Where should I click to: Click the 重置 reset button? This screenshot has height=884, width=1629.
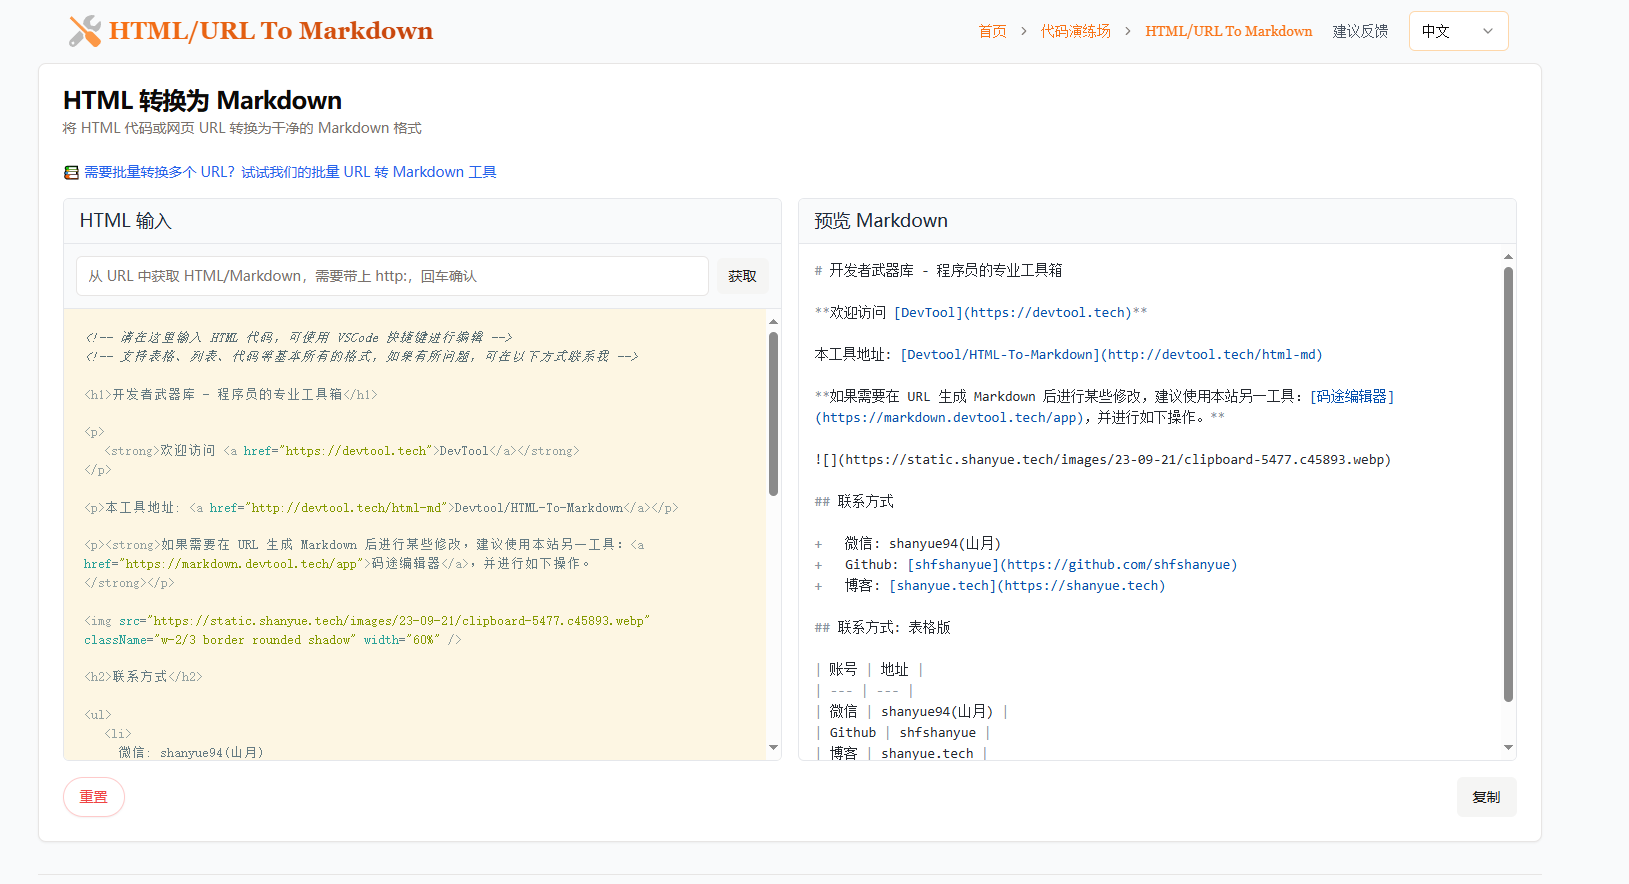[x=94, y=797]
